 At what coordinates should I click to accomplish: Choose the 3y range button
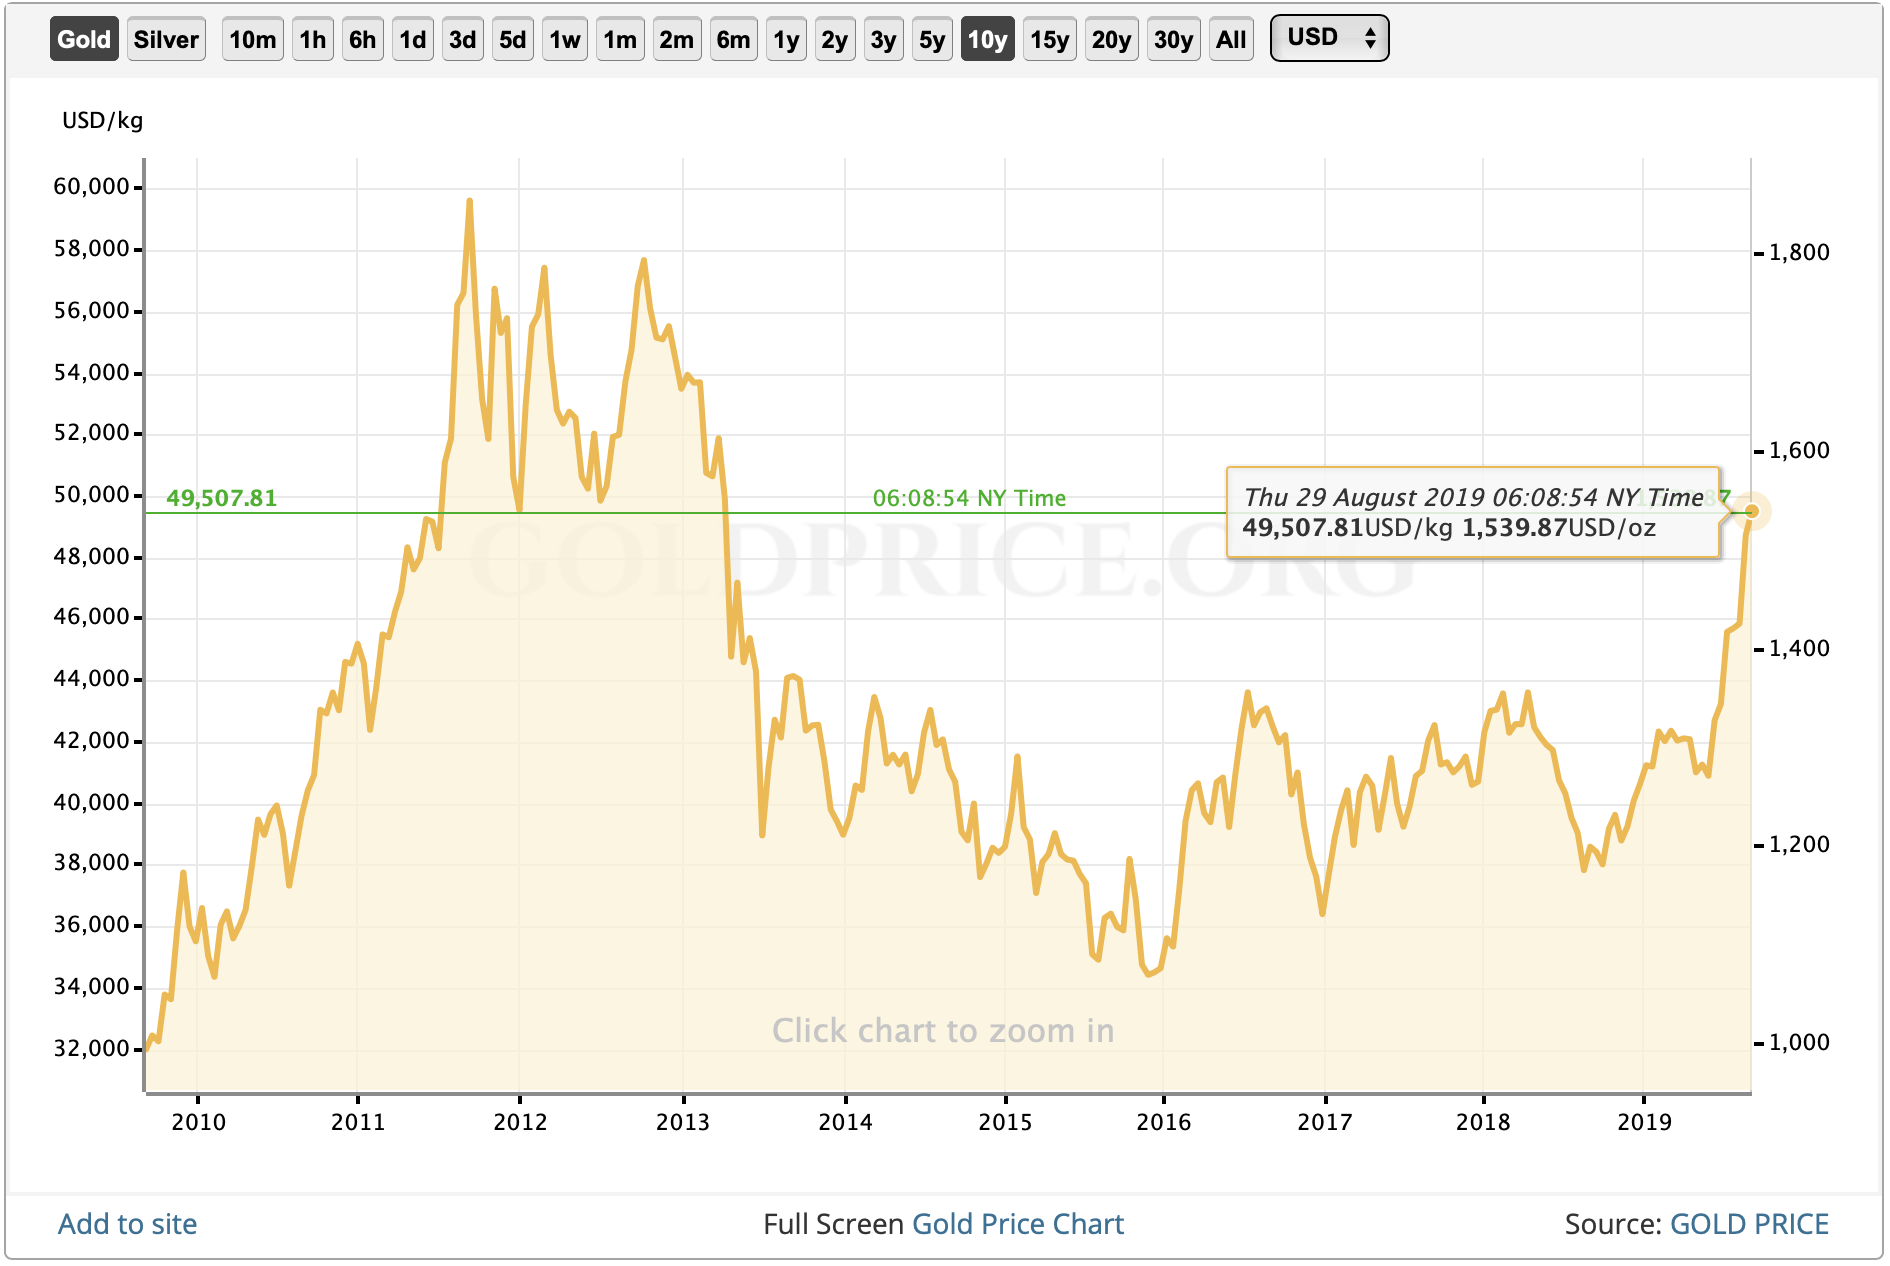click(884, 40)
